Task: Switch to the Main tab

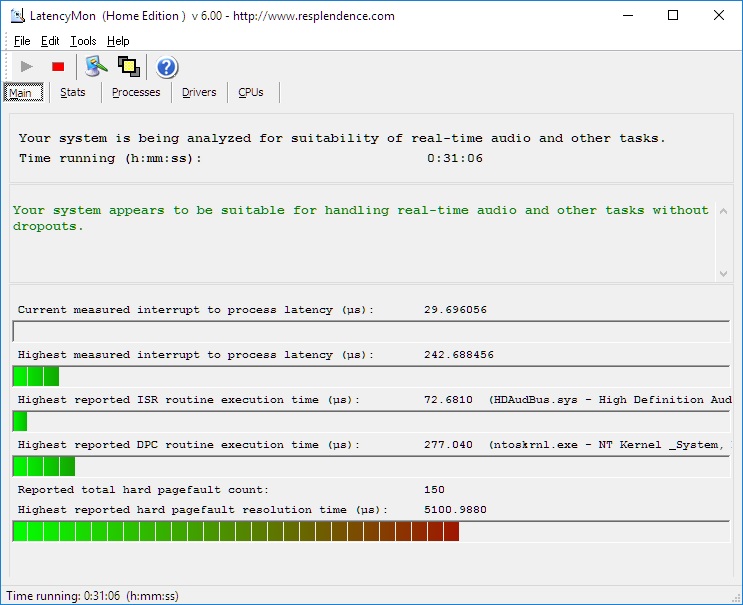Action: (x=23, y=92)
